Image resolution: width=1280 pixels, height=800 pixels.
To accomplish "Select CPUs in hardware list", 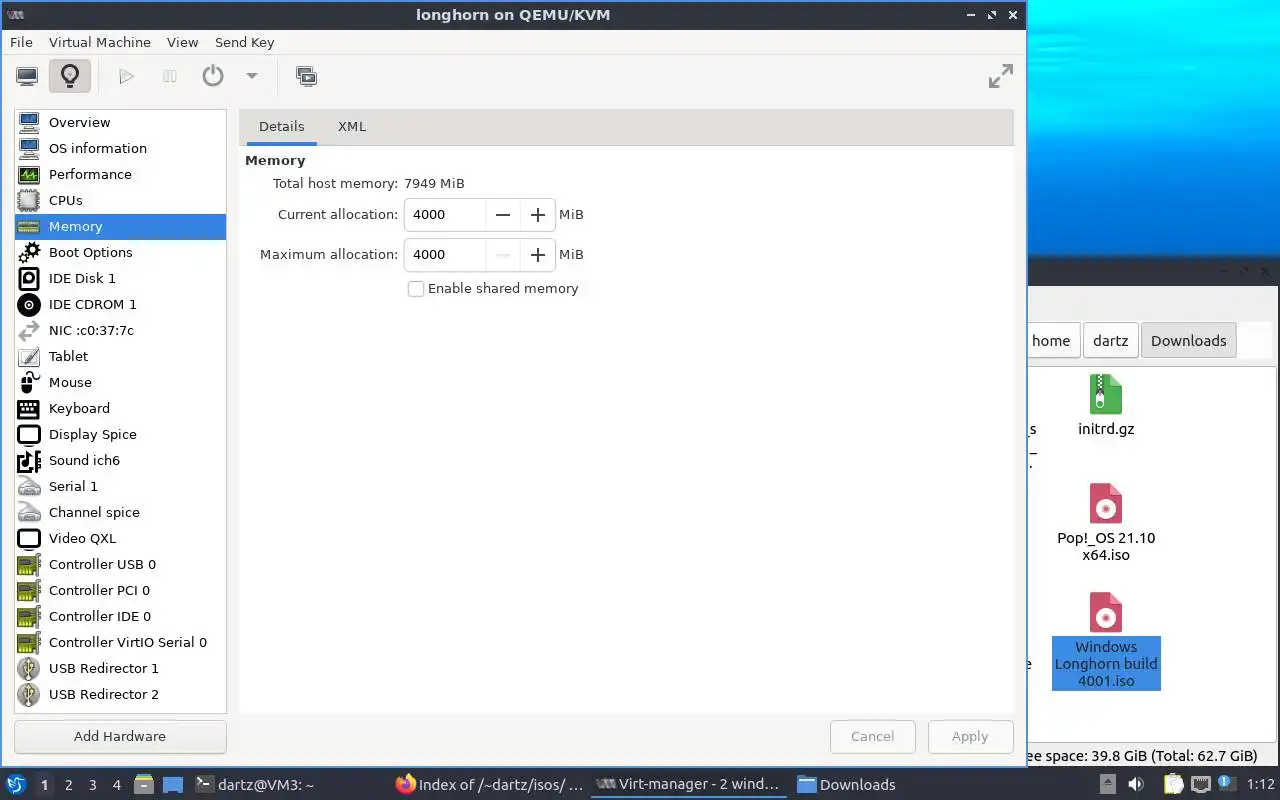I will pos(120,200).
